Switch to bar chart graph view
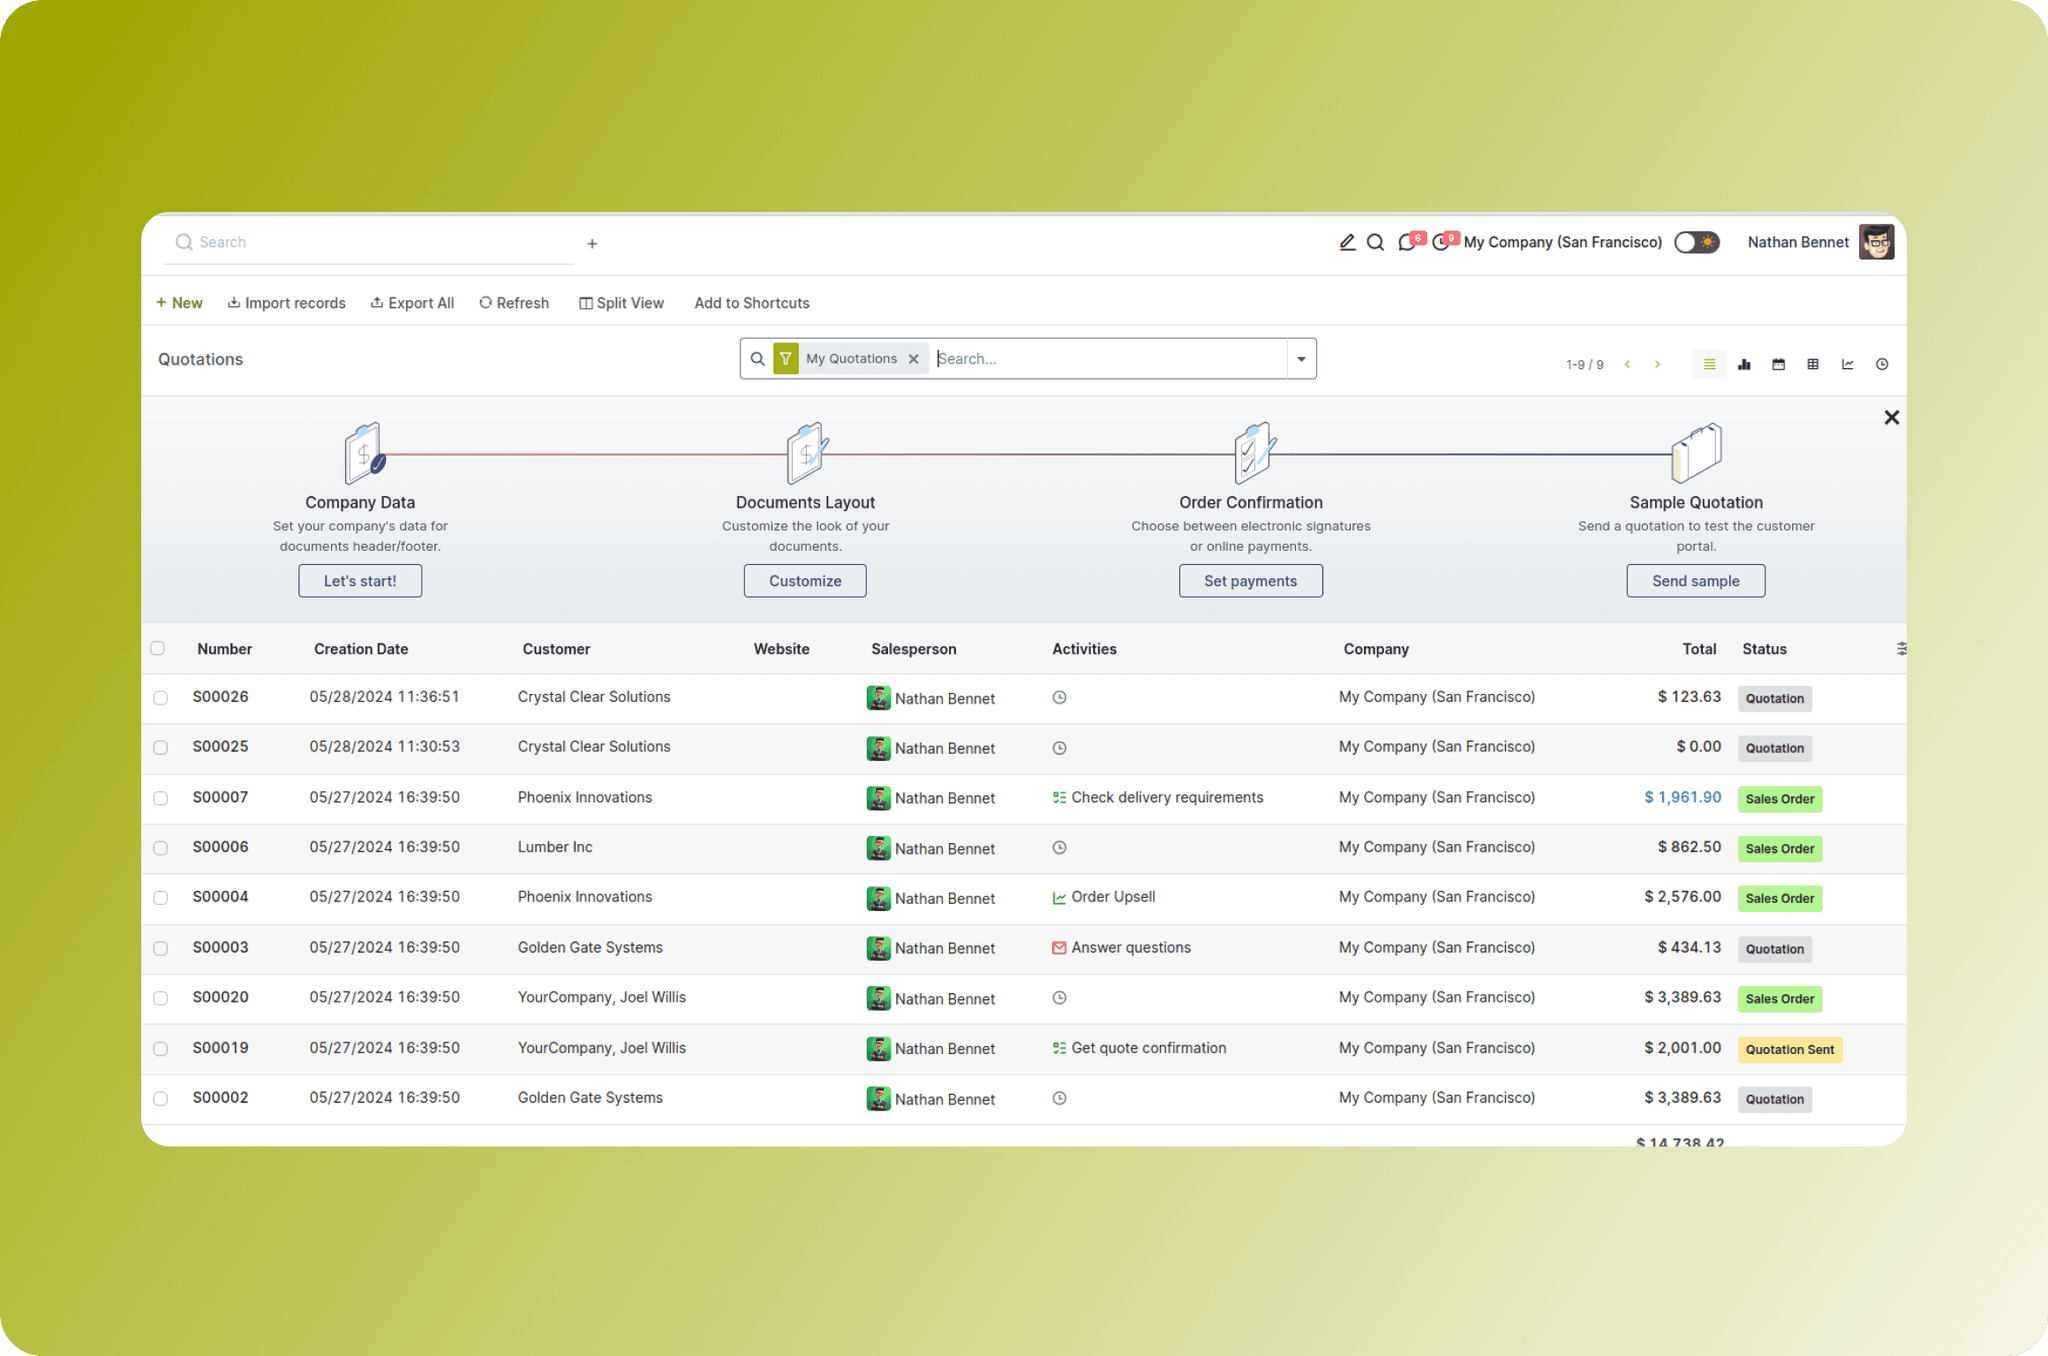Viewport: 2048px width, 1356px height. tap(1744, 364)
